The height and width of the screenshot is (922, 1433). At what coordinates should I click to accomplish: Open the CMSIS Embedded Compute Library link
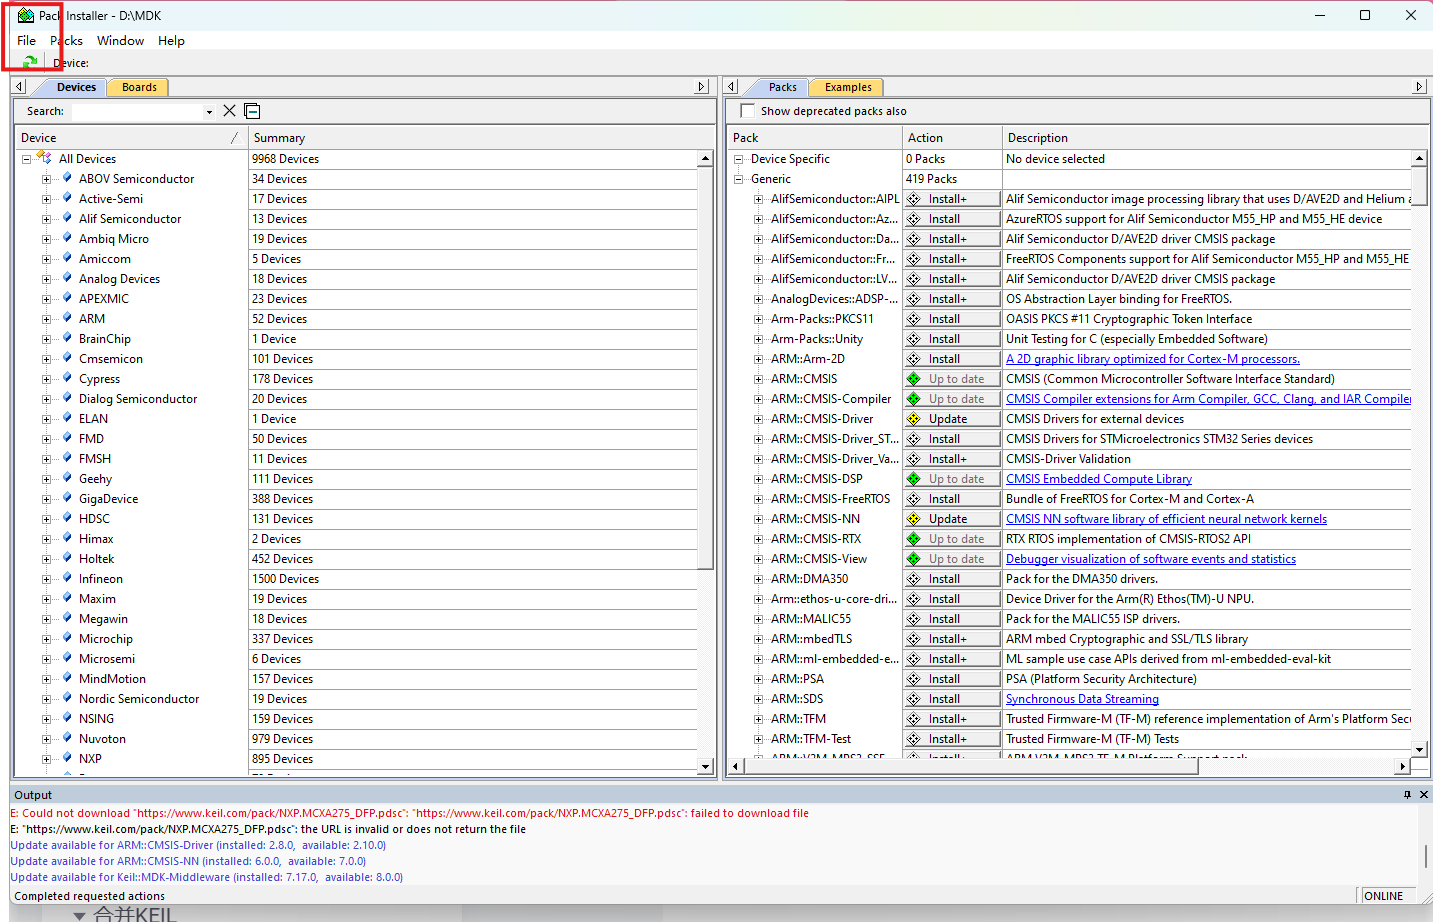(x=1099, y=479)
